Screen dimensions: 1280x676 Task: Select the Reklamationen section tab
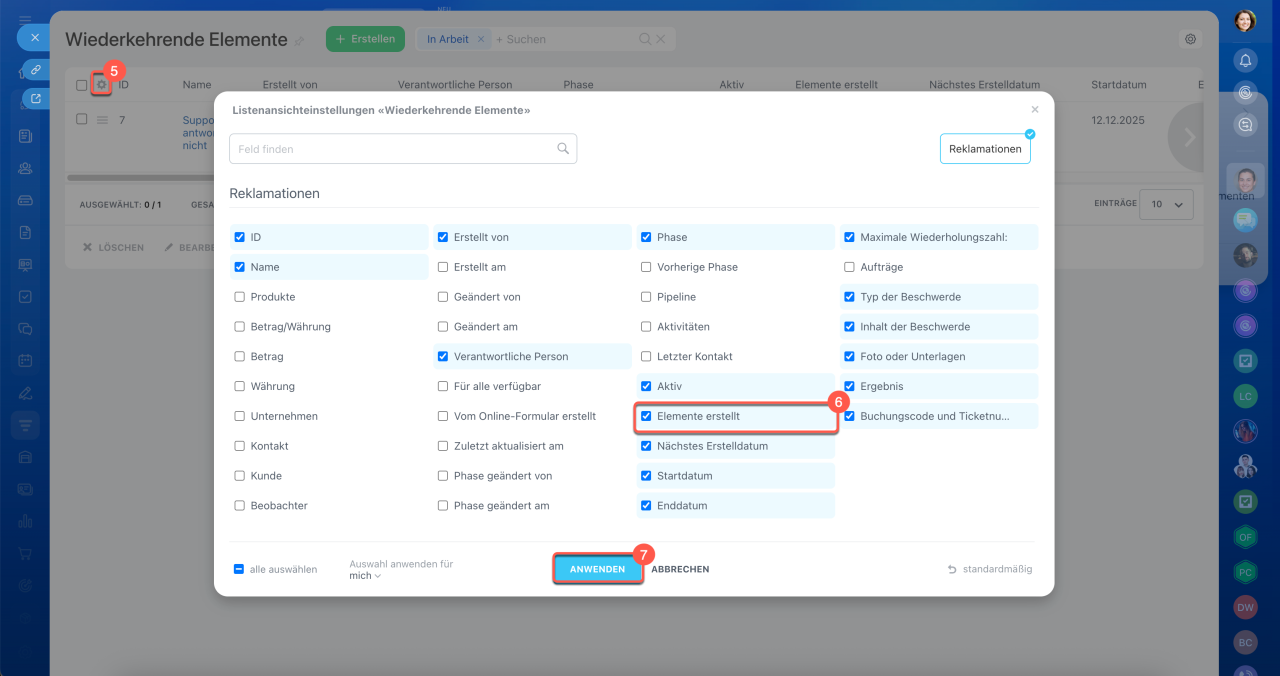985,149
